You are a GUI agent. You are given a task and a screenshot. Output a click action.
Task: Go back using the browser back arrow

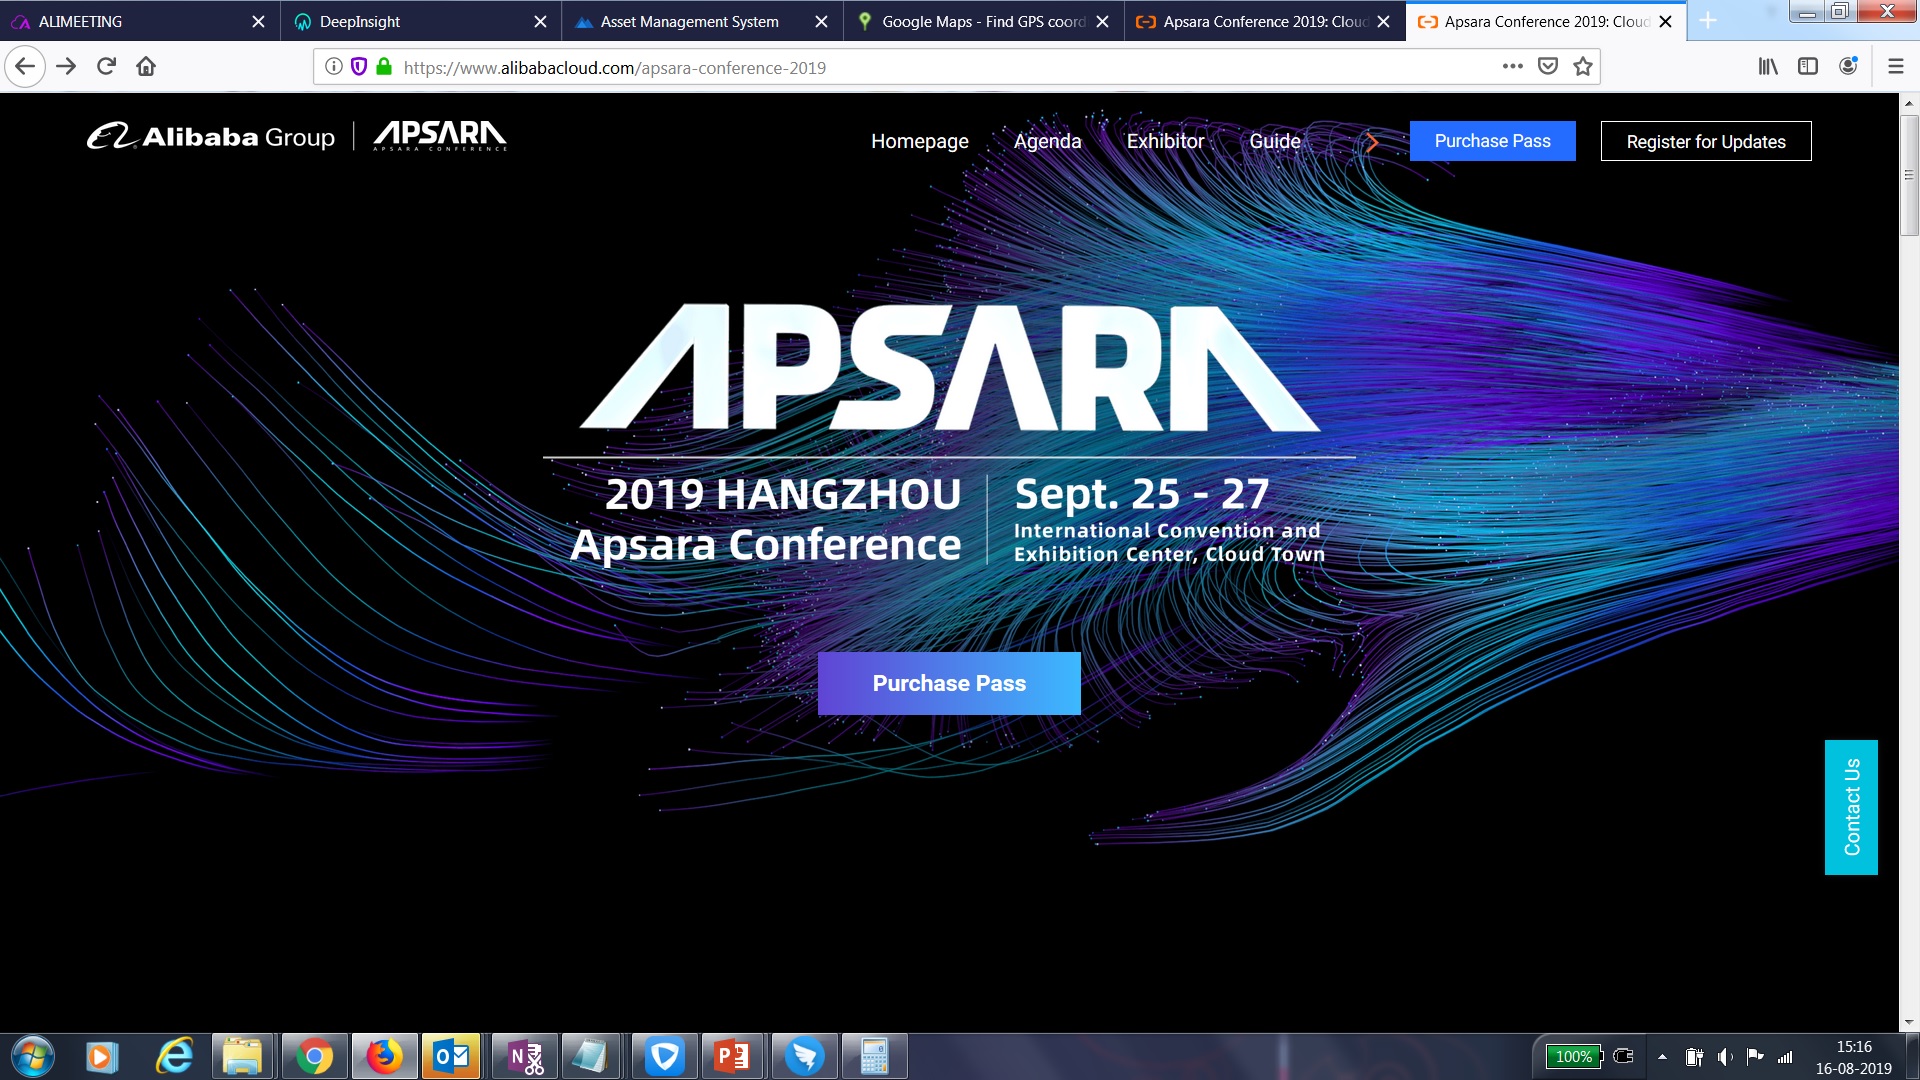point(26,67)
